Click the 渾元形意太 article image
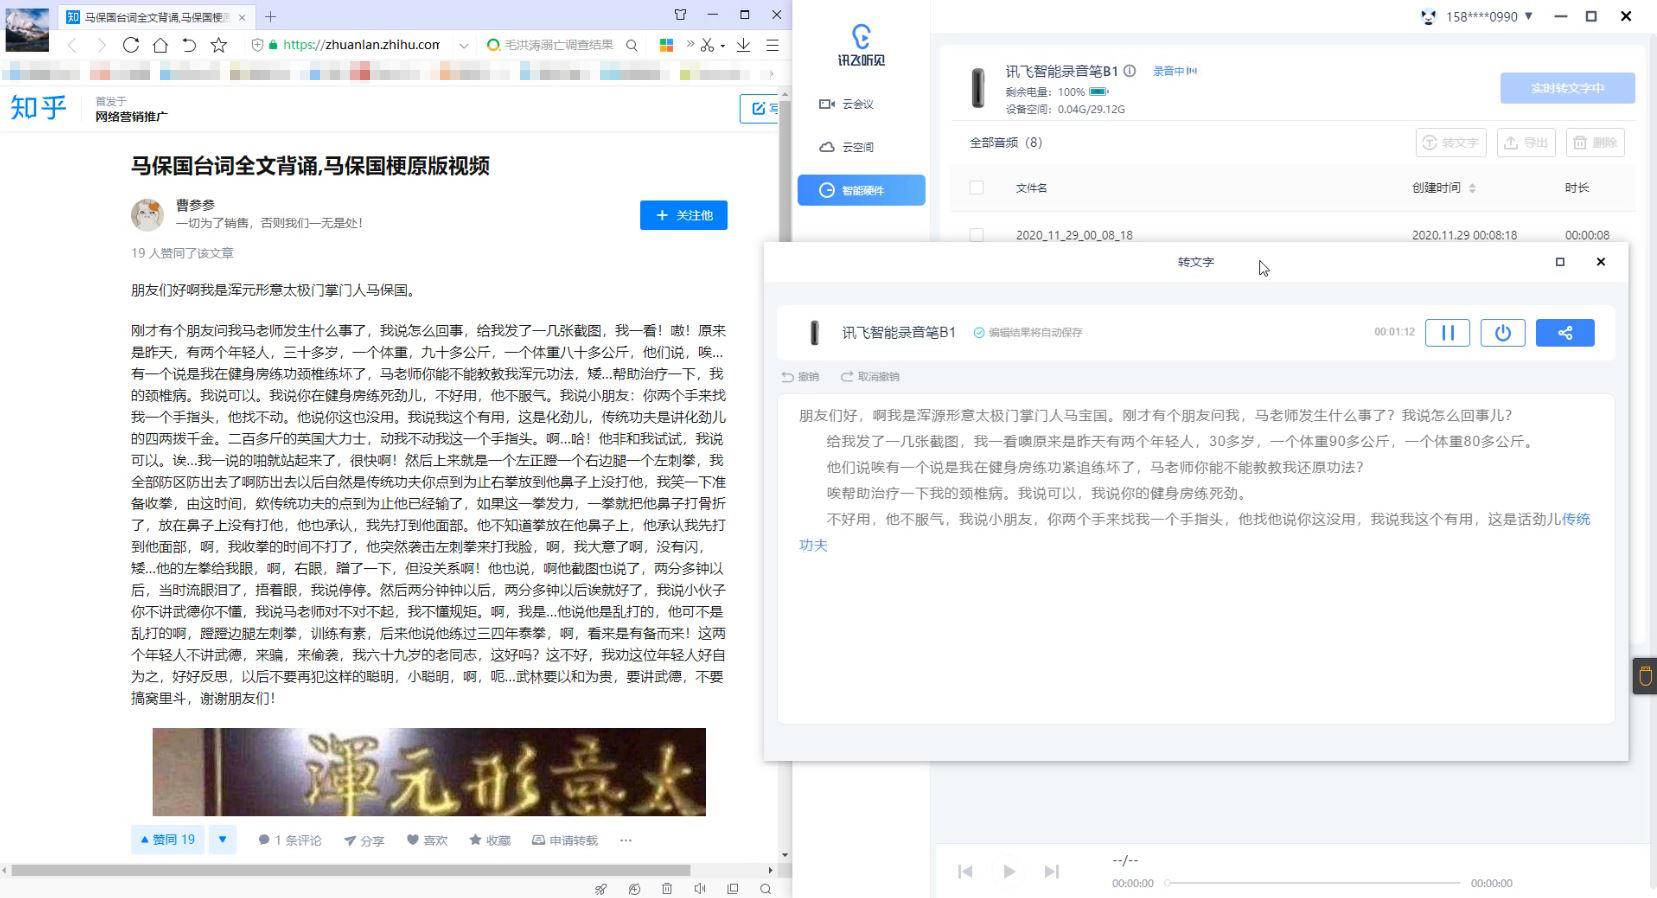1657x898 pixels. click(429, 772)
